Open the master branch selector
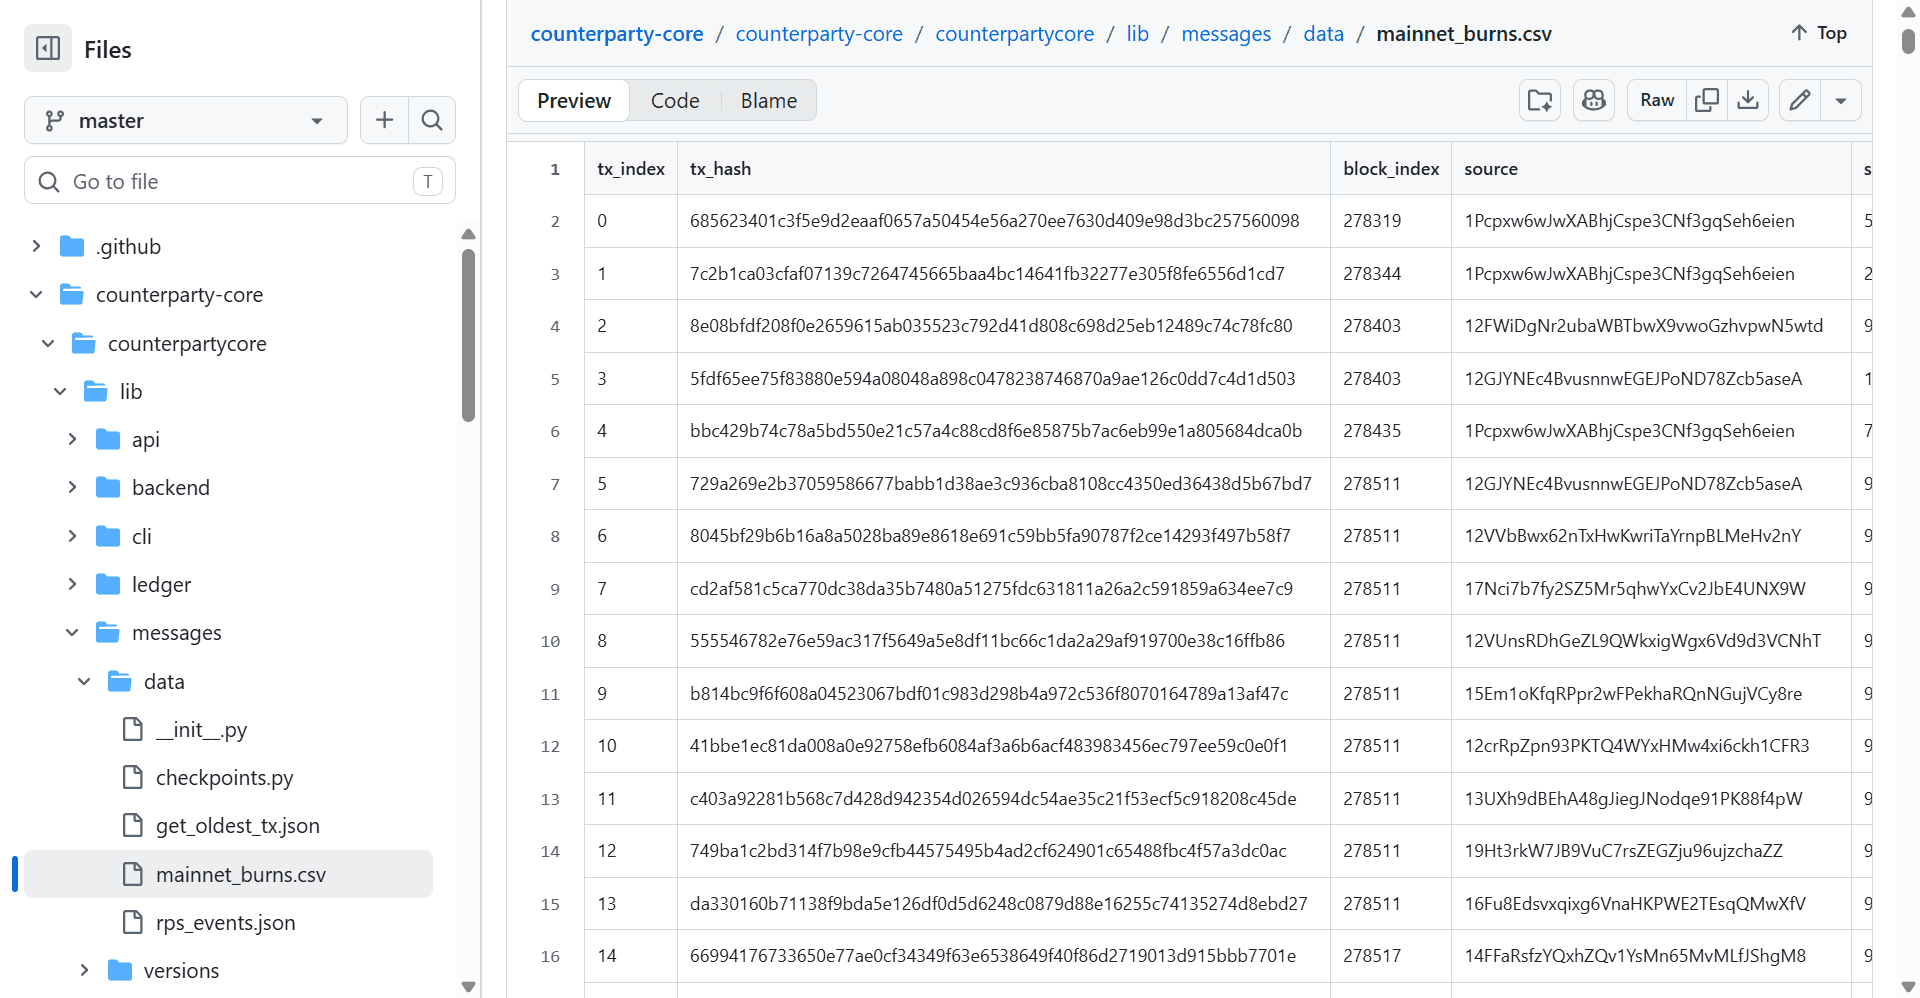This screenshot has width=1920, height=998. tap(185, 120)
